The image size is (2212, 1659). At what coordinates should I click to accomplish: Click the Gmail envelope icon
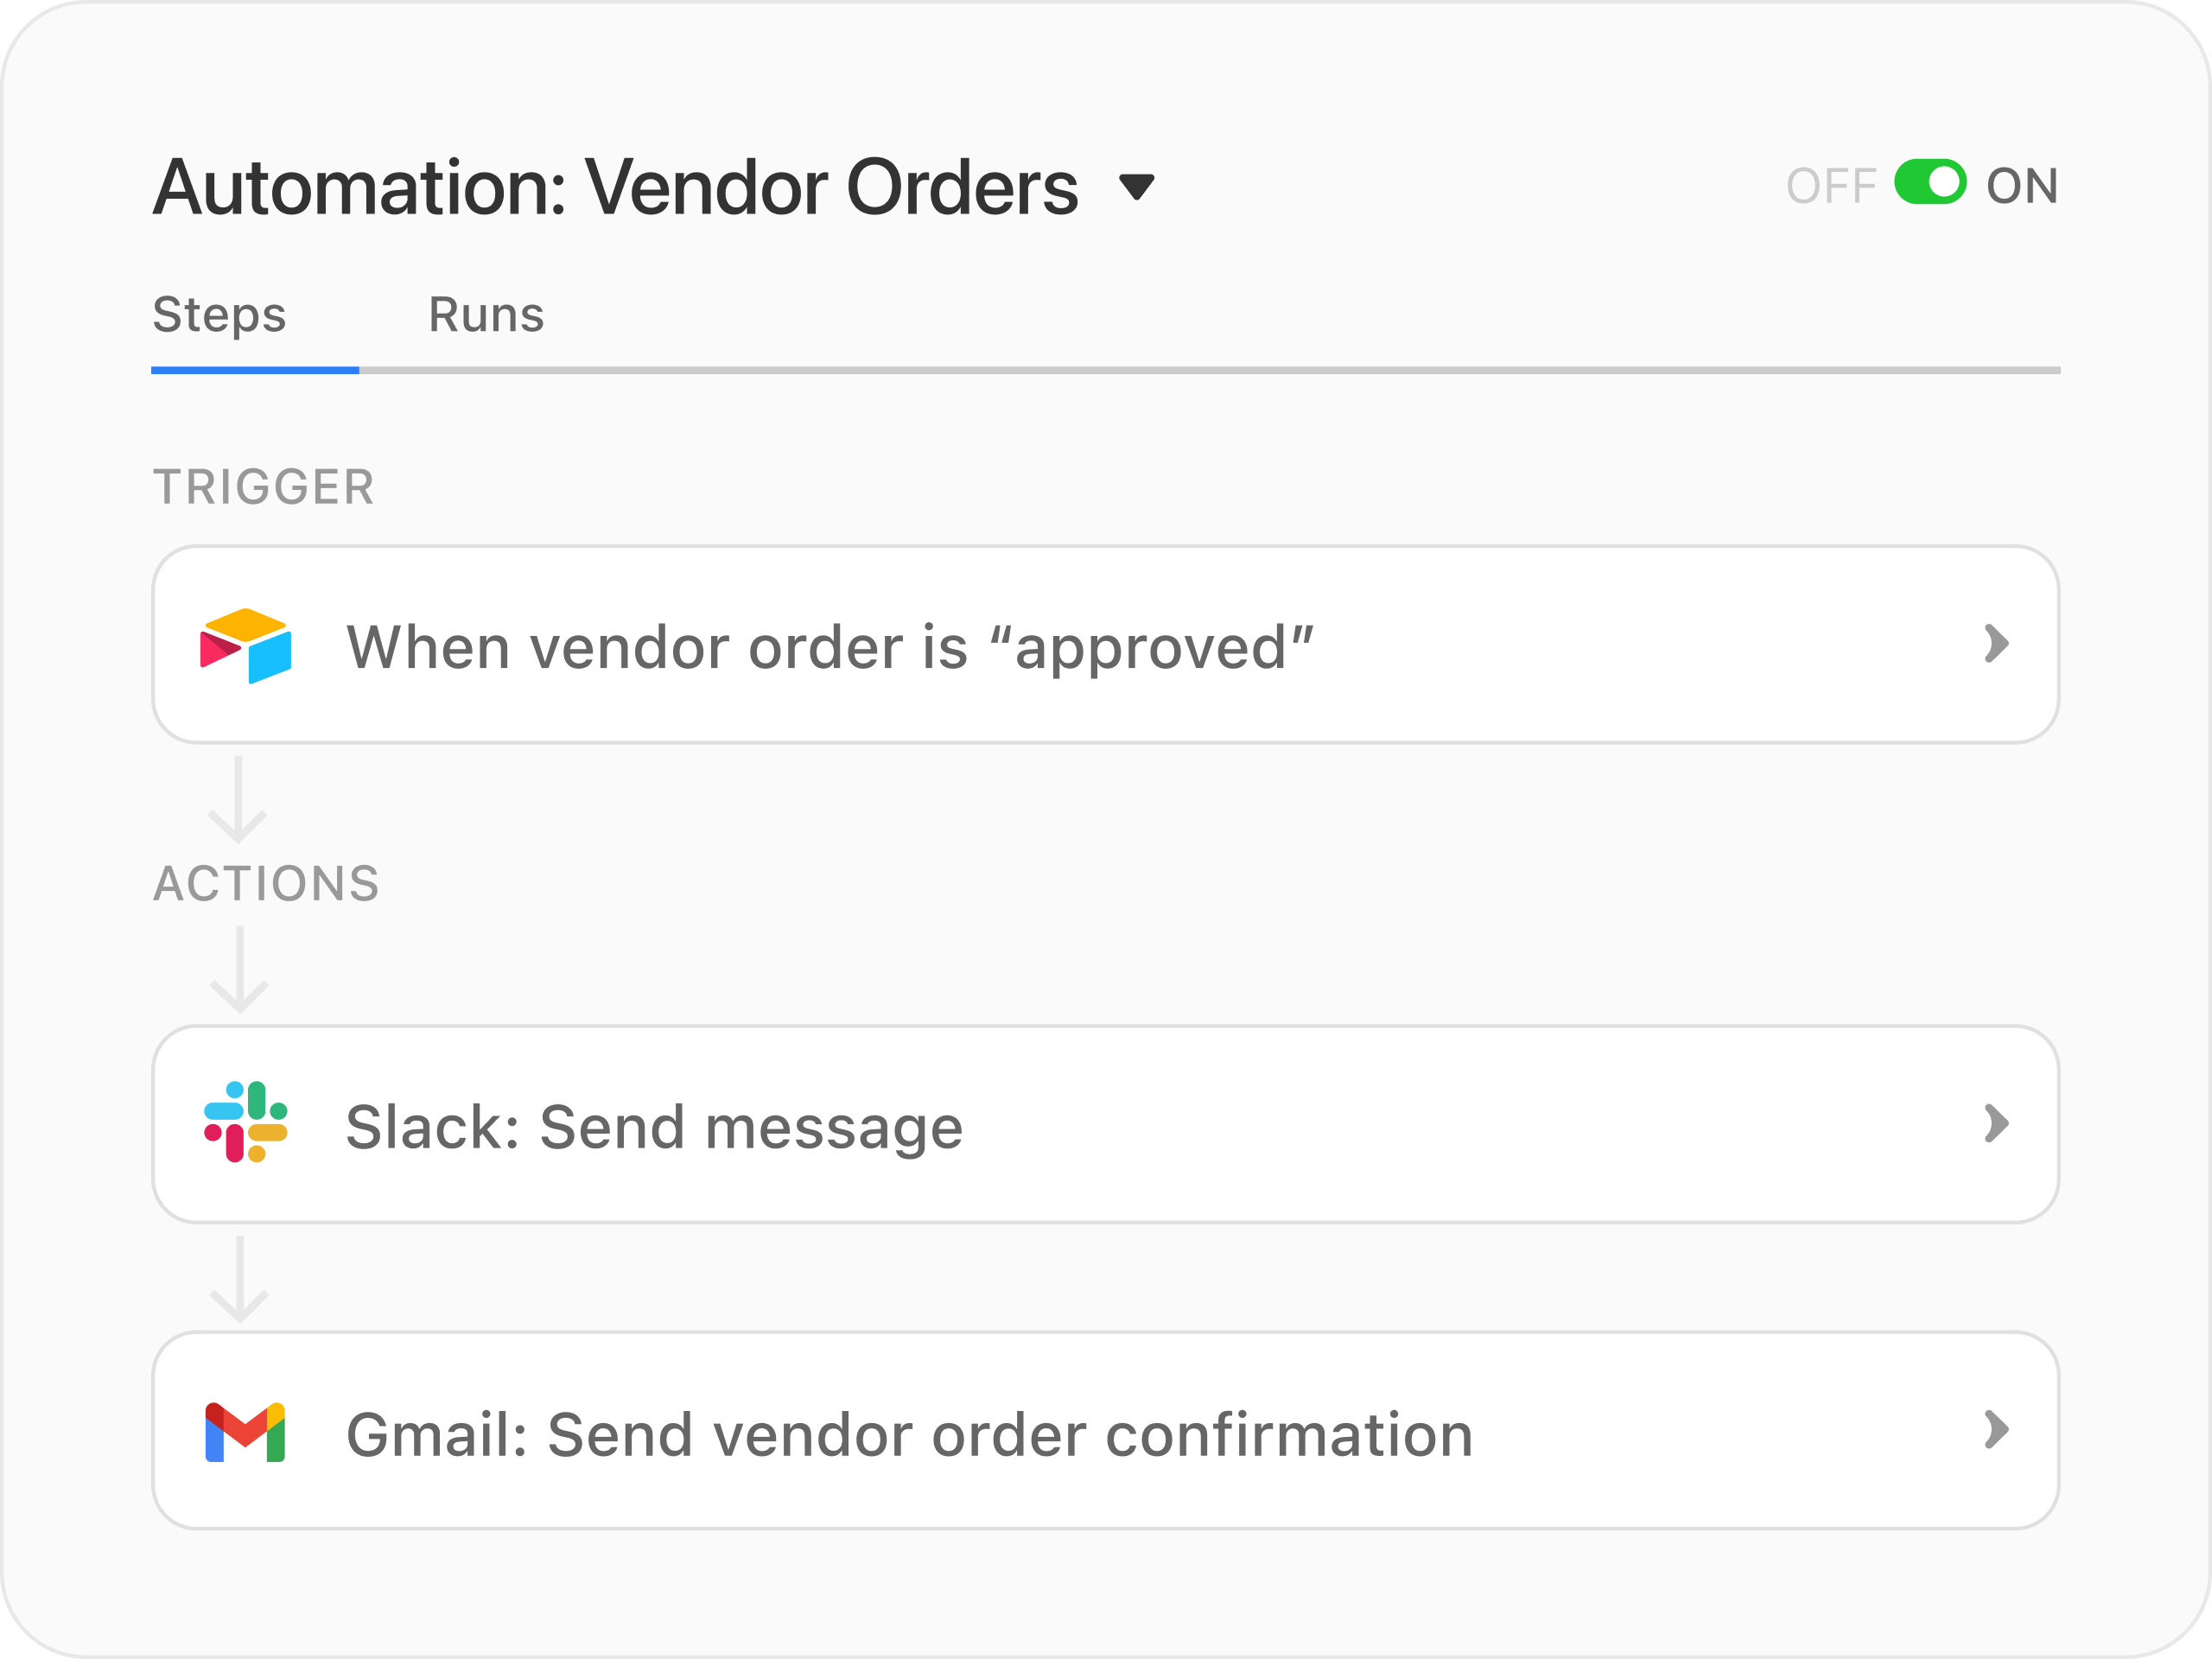(245, 1431)
